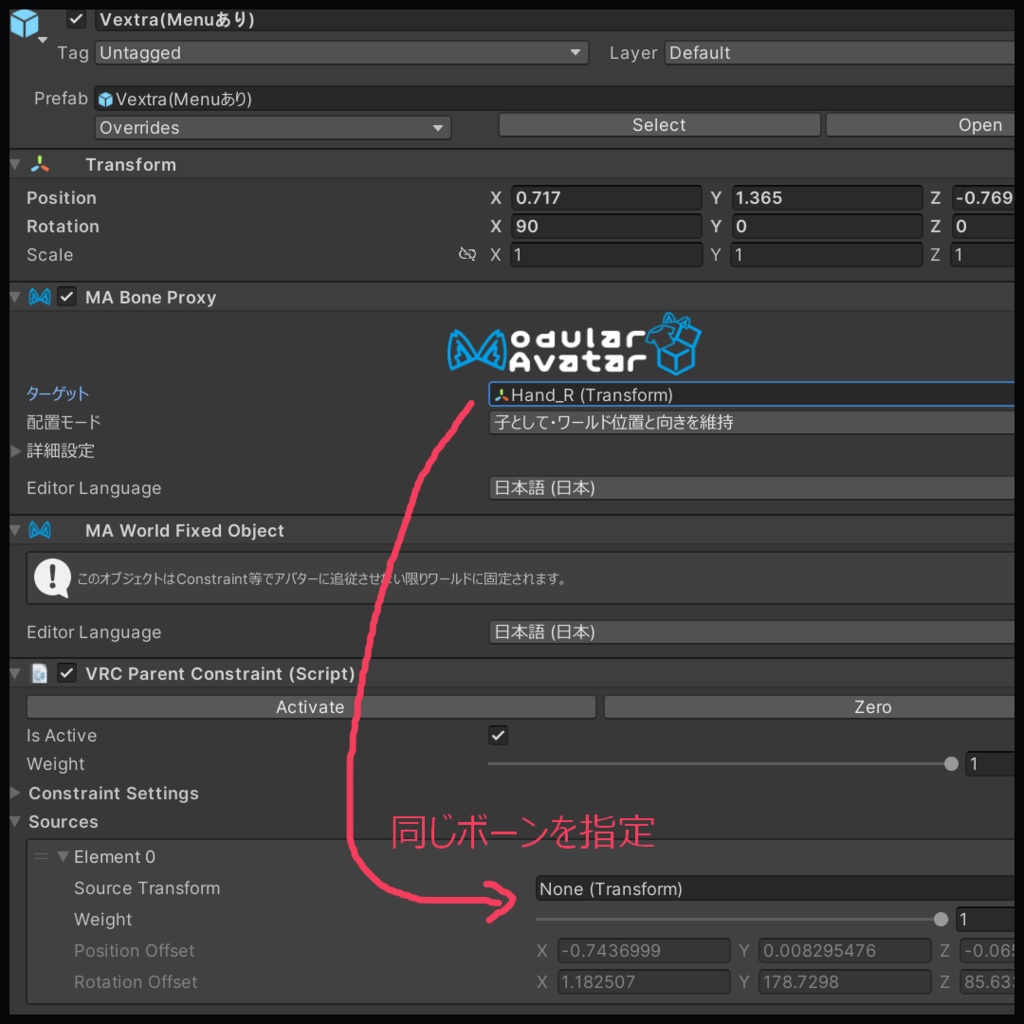This screenshot has width=1024, height=1024.
Task: Expand the Constraint Settings foldout
Action: pos(16,793)
